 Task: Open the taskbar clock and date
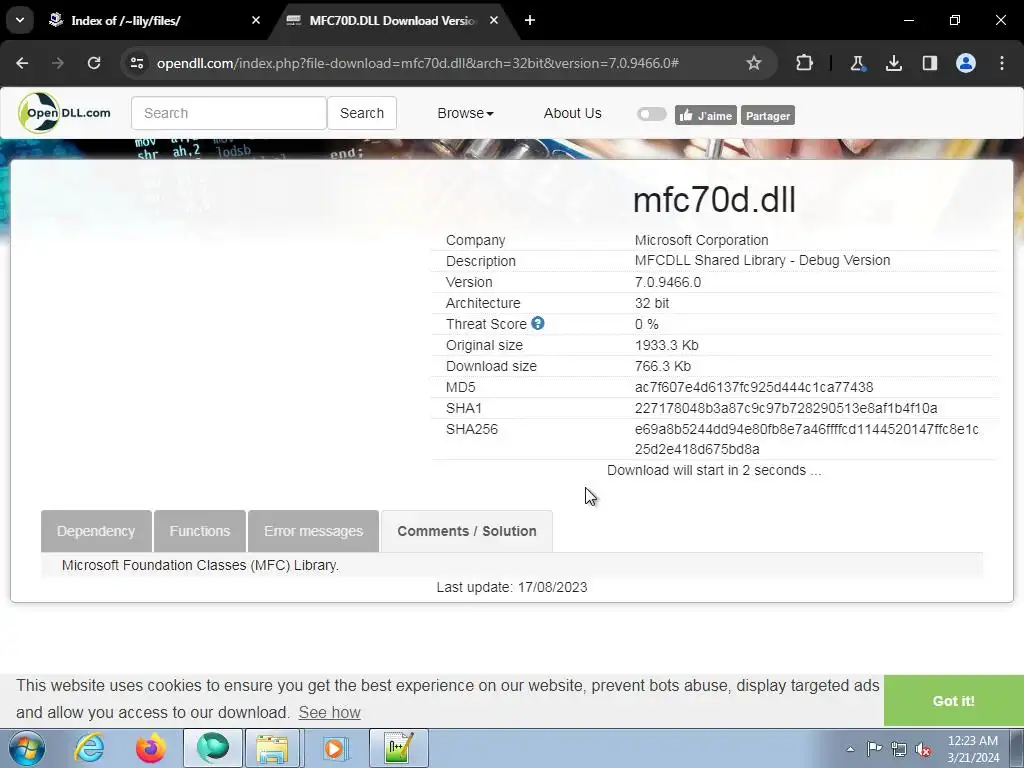(x=973, y=749)
